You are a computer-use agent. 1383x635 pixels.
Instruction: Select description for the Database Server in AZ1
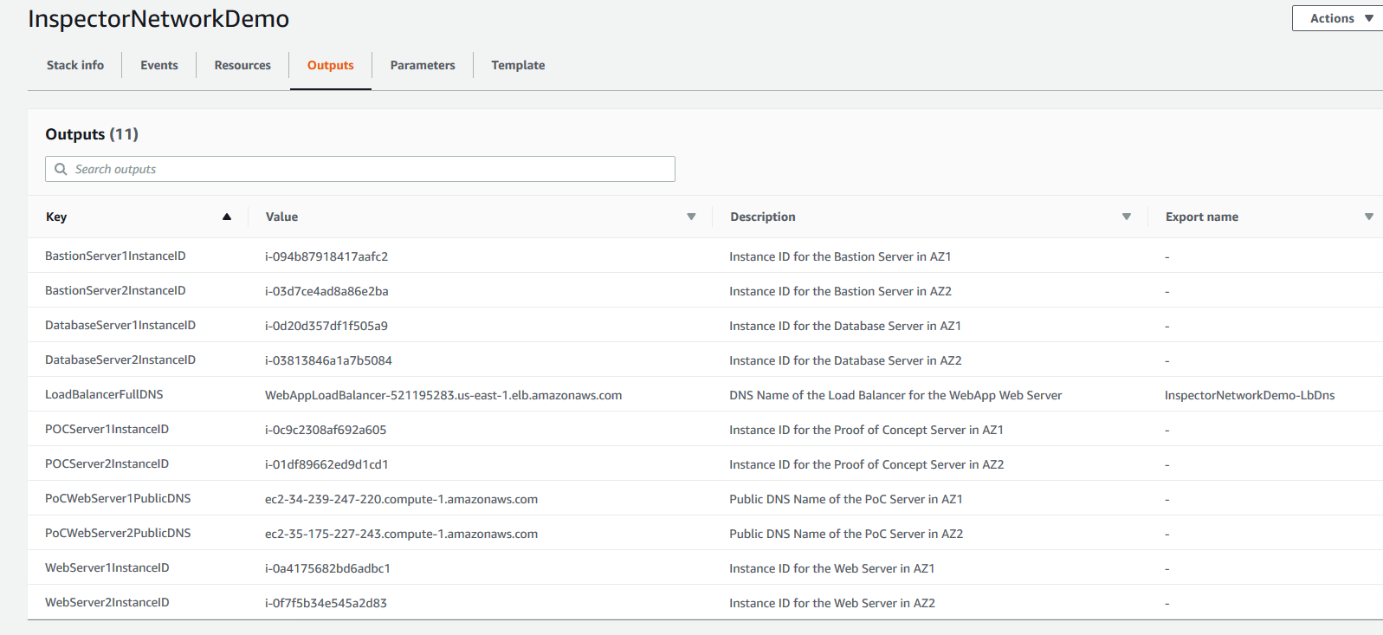pyautogui.click(x=845, y=325)
